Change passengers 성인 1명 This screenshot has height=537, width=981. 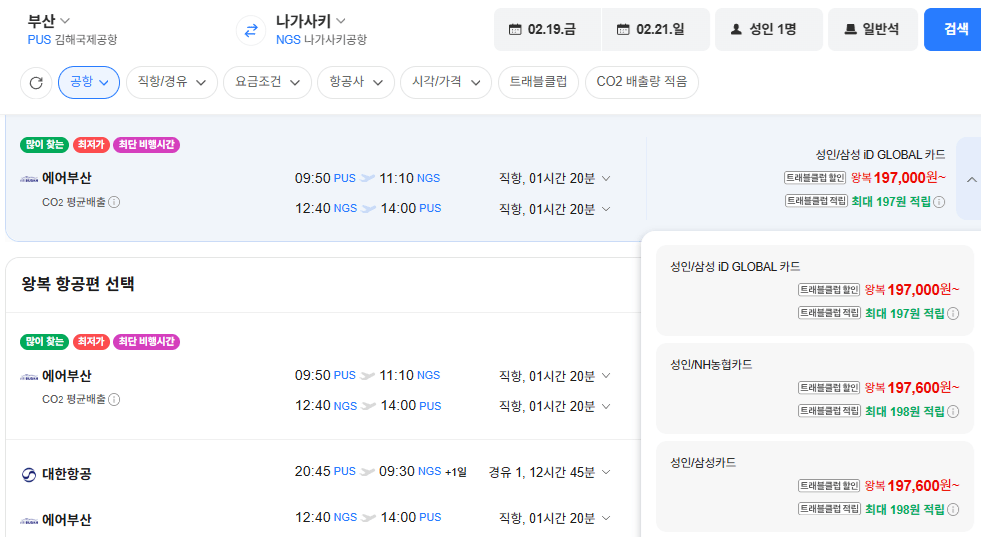[769, 29]
